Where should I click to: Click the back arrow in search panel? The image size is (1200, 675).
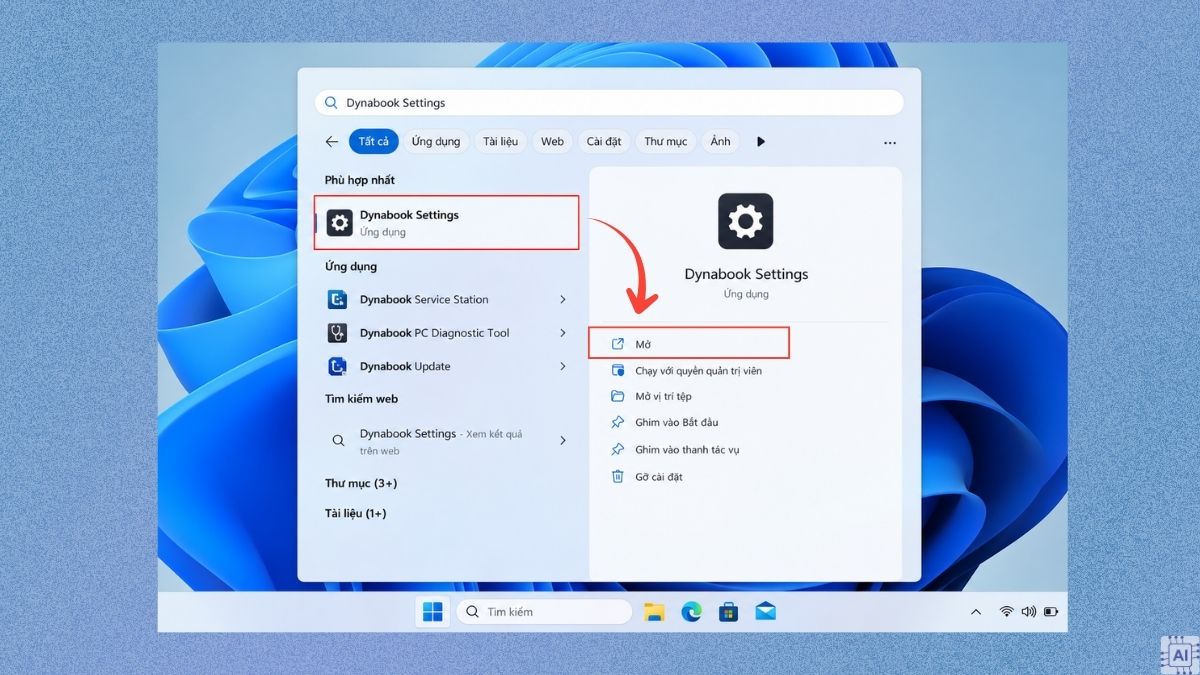(x=332, y=142)
